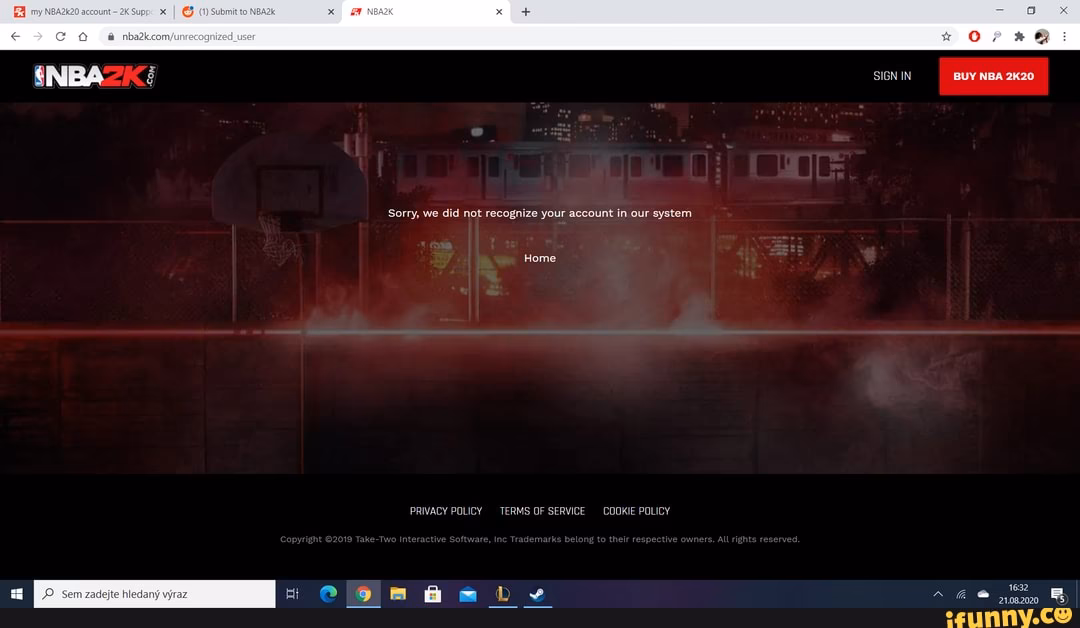Open the PRIVACY POLICY link
This screenshot has width=1080, height=628.
446,511
